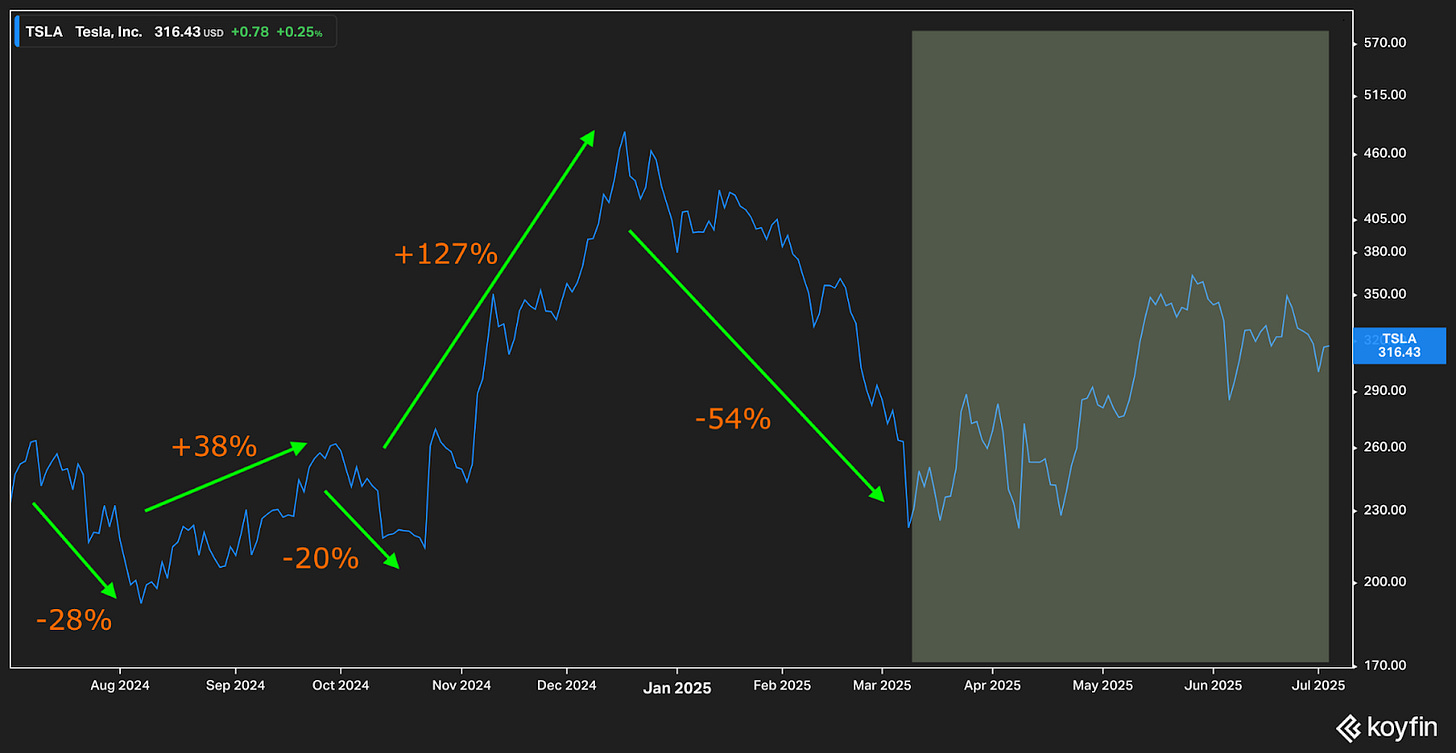The height and width of the screenshot is (753, 1456).
Task: Click the Mar 2025 date label
Action: [x=881, y=686]
